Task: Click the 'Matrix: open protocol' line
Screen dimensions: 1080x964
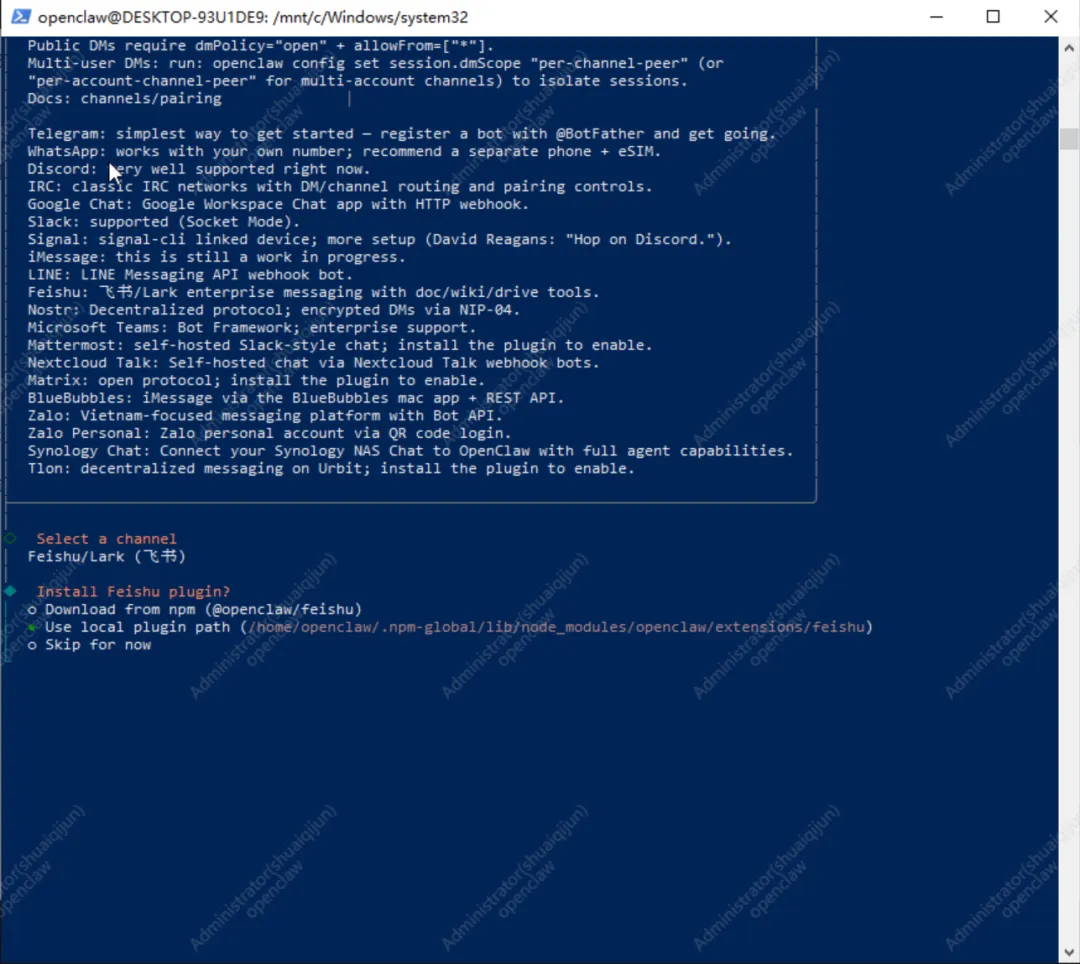Action: (x=256, y=381)
